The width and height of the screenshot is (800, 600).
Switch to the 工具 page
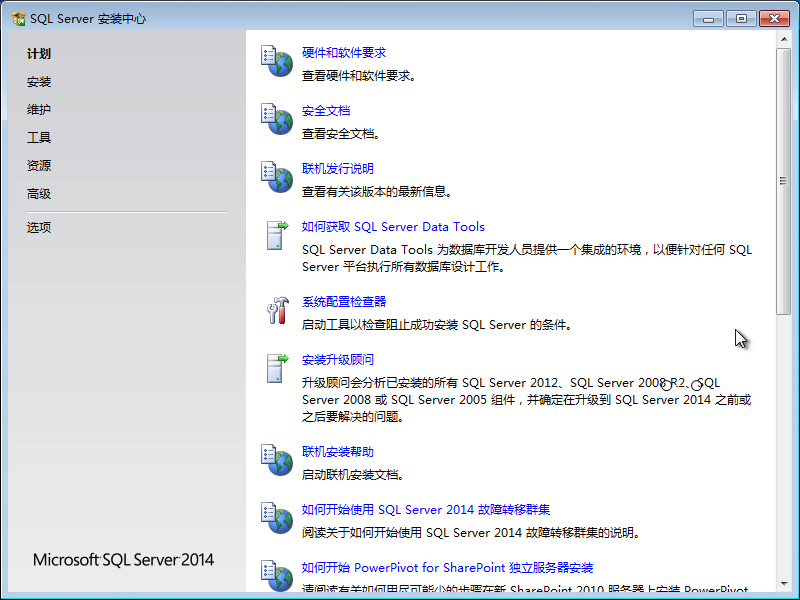39,138
